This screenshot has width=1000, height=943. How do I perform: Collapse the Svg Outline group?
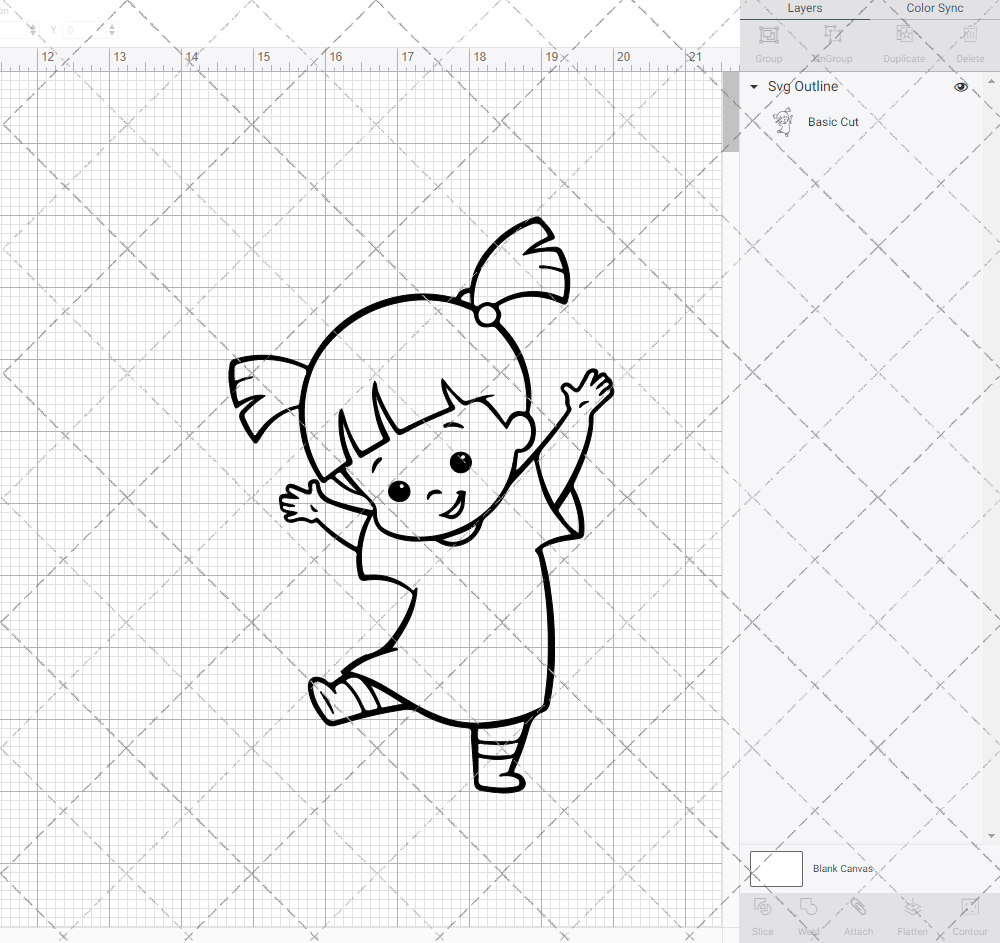tap(754, 87)
